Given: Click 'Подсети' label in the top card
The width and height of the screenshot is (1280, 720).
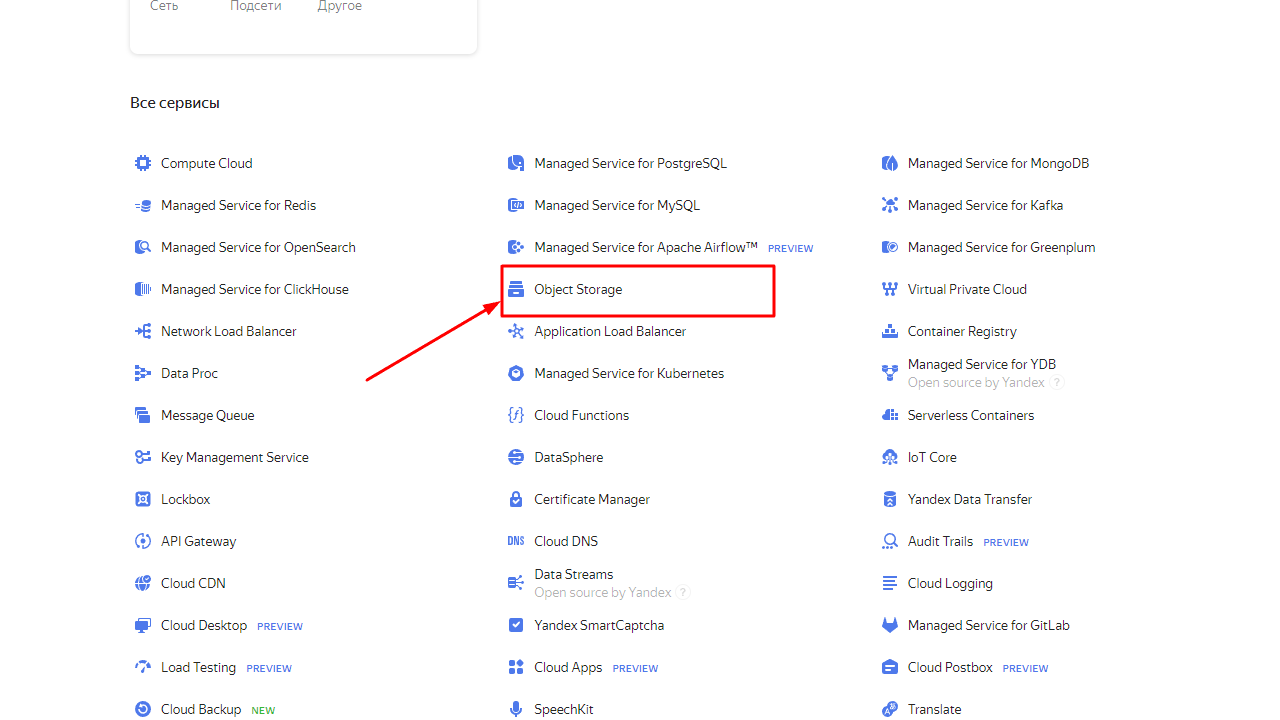Looking at the screenshot, I should [256, 6].
